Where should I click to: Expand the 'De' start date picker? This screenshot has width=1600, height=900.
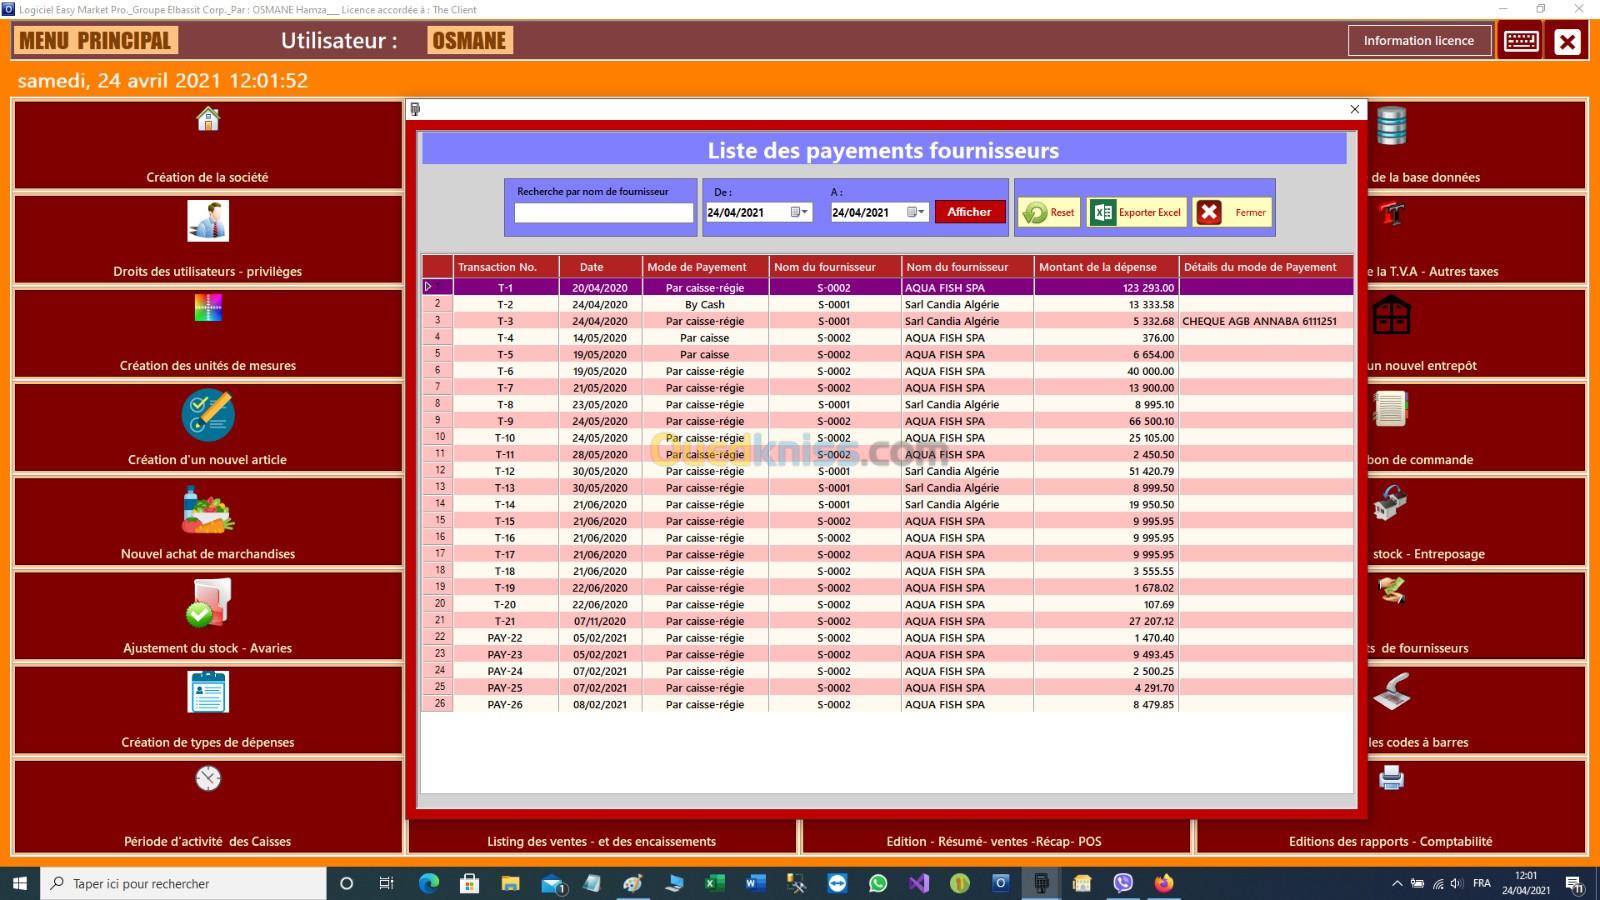point(800,212)
